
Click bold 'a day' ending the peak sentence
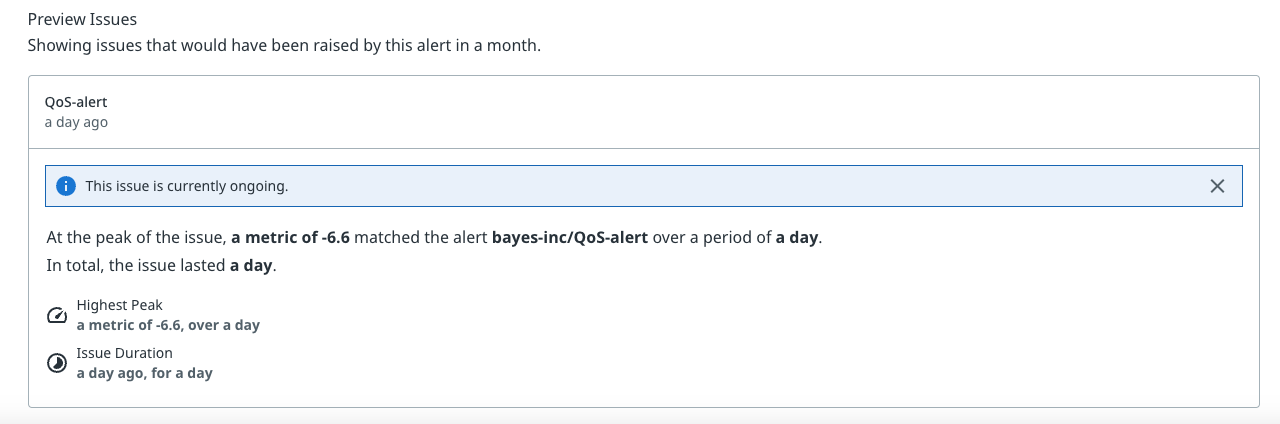pos(797,238)
